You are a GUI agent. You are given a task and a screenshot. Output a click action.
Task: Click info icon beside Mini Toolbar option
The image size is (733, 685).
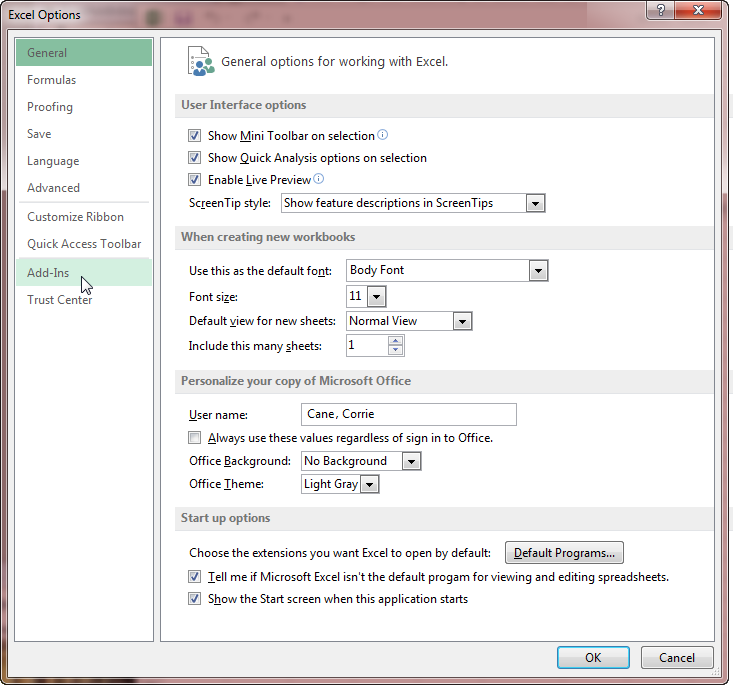pyautogui.click(x=382, y=135)
